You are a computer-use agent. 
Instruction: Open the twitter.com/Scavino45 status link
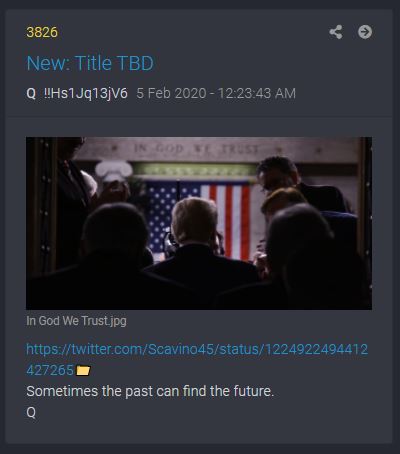click(197, 349)
